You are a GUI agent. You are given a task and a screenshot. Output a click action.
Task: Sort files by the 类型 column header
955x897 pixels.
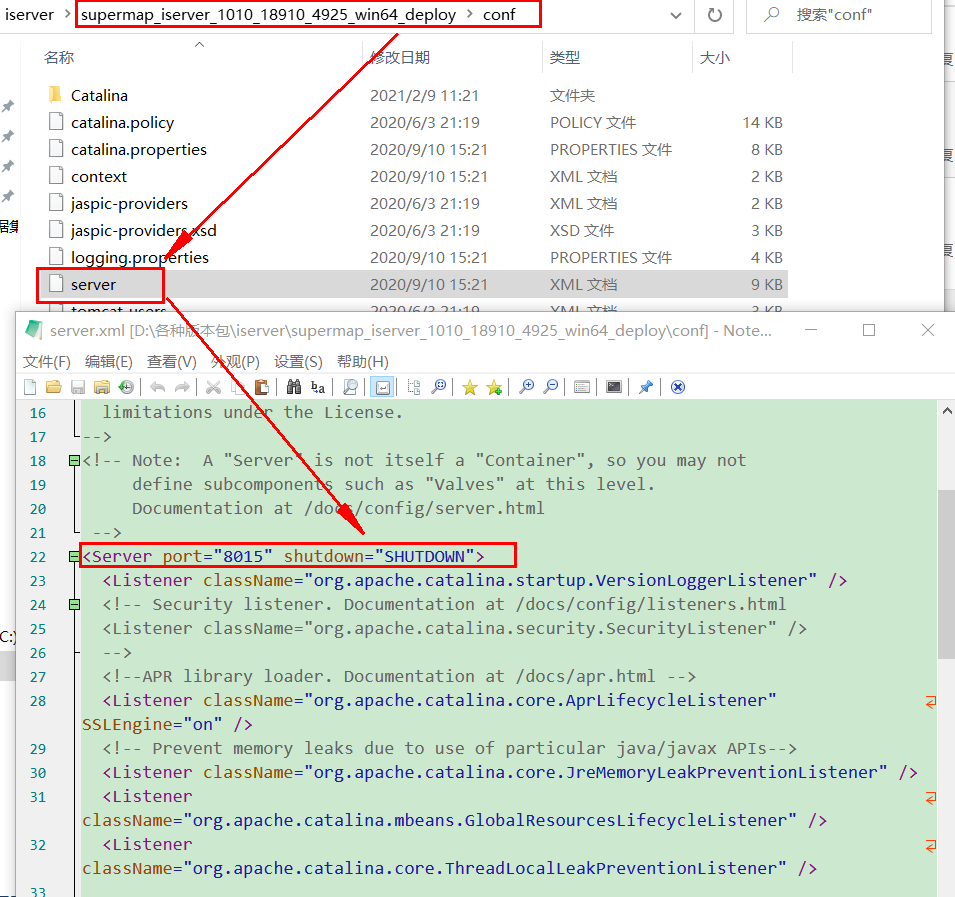(x=565, y=58)
